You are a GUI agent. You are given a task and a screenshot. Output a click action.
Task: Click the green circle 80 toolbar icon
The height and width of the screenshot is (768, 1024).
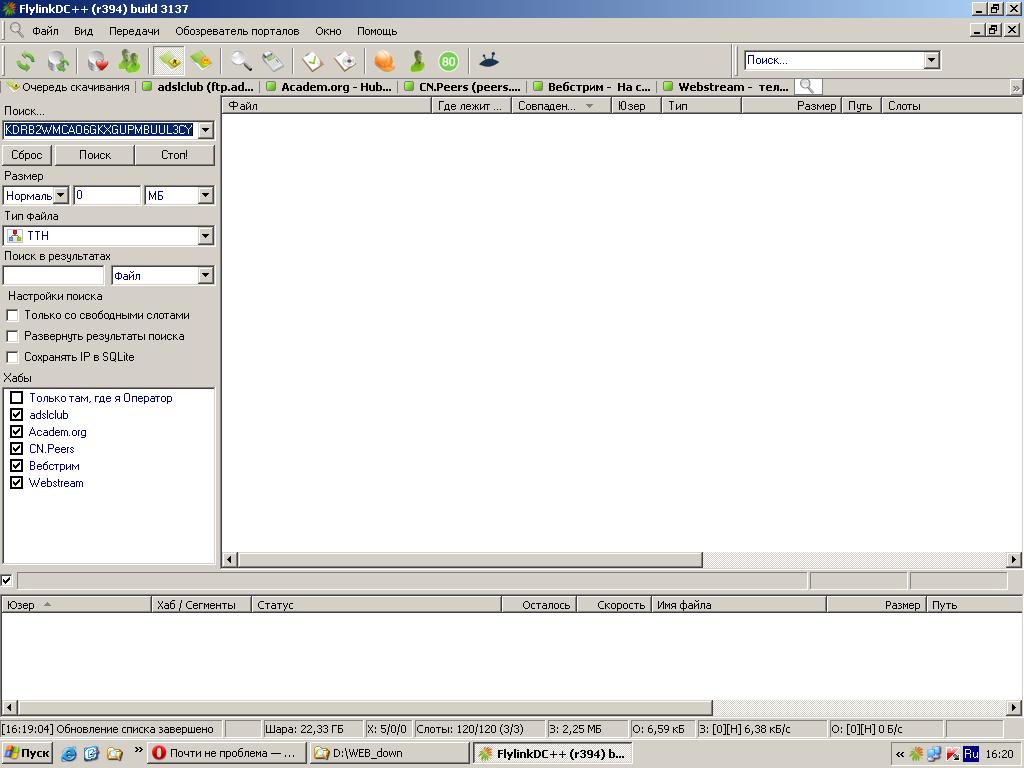448,61
